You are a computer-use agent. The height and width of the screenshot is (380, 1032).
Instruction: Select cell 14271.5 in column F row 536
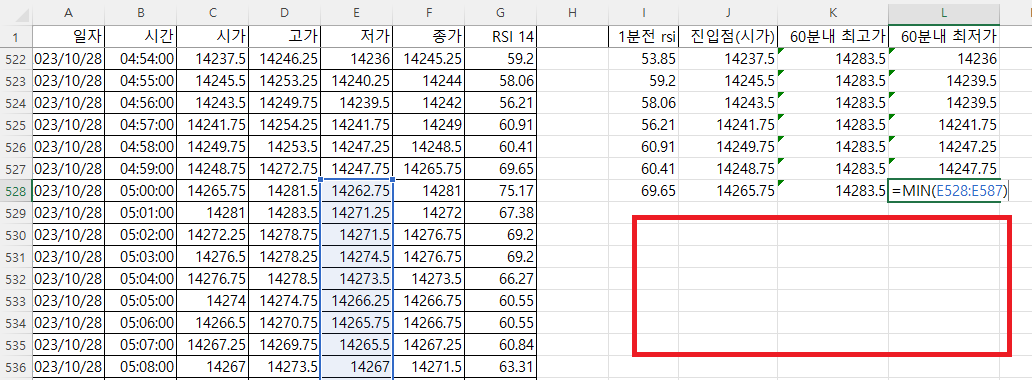point(429,366)
